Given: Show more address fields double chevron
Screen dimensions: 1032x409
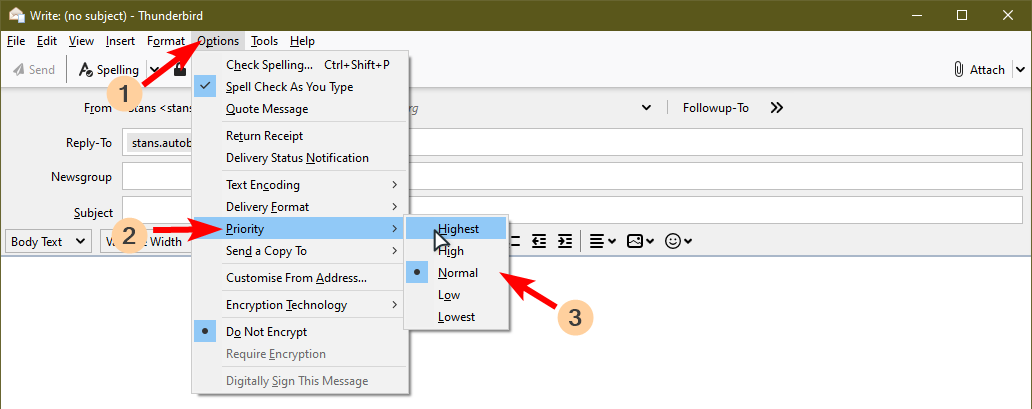Looking at the screenshot, I should (777, 107).
